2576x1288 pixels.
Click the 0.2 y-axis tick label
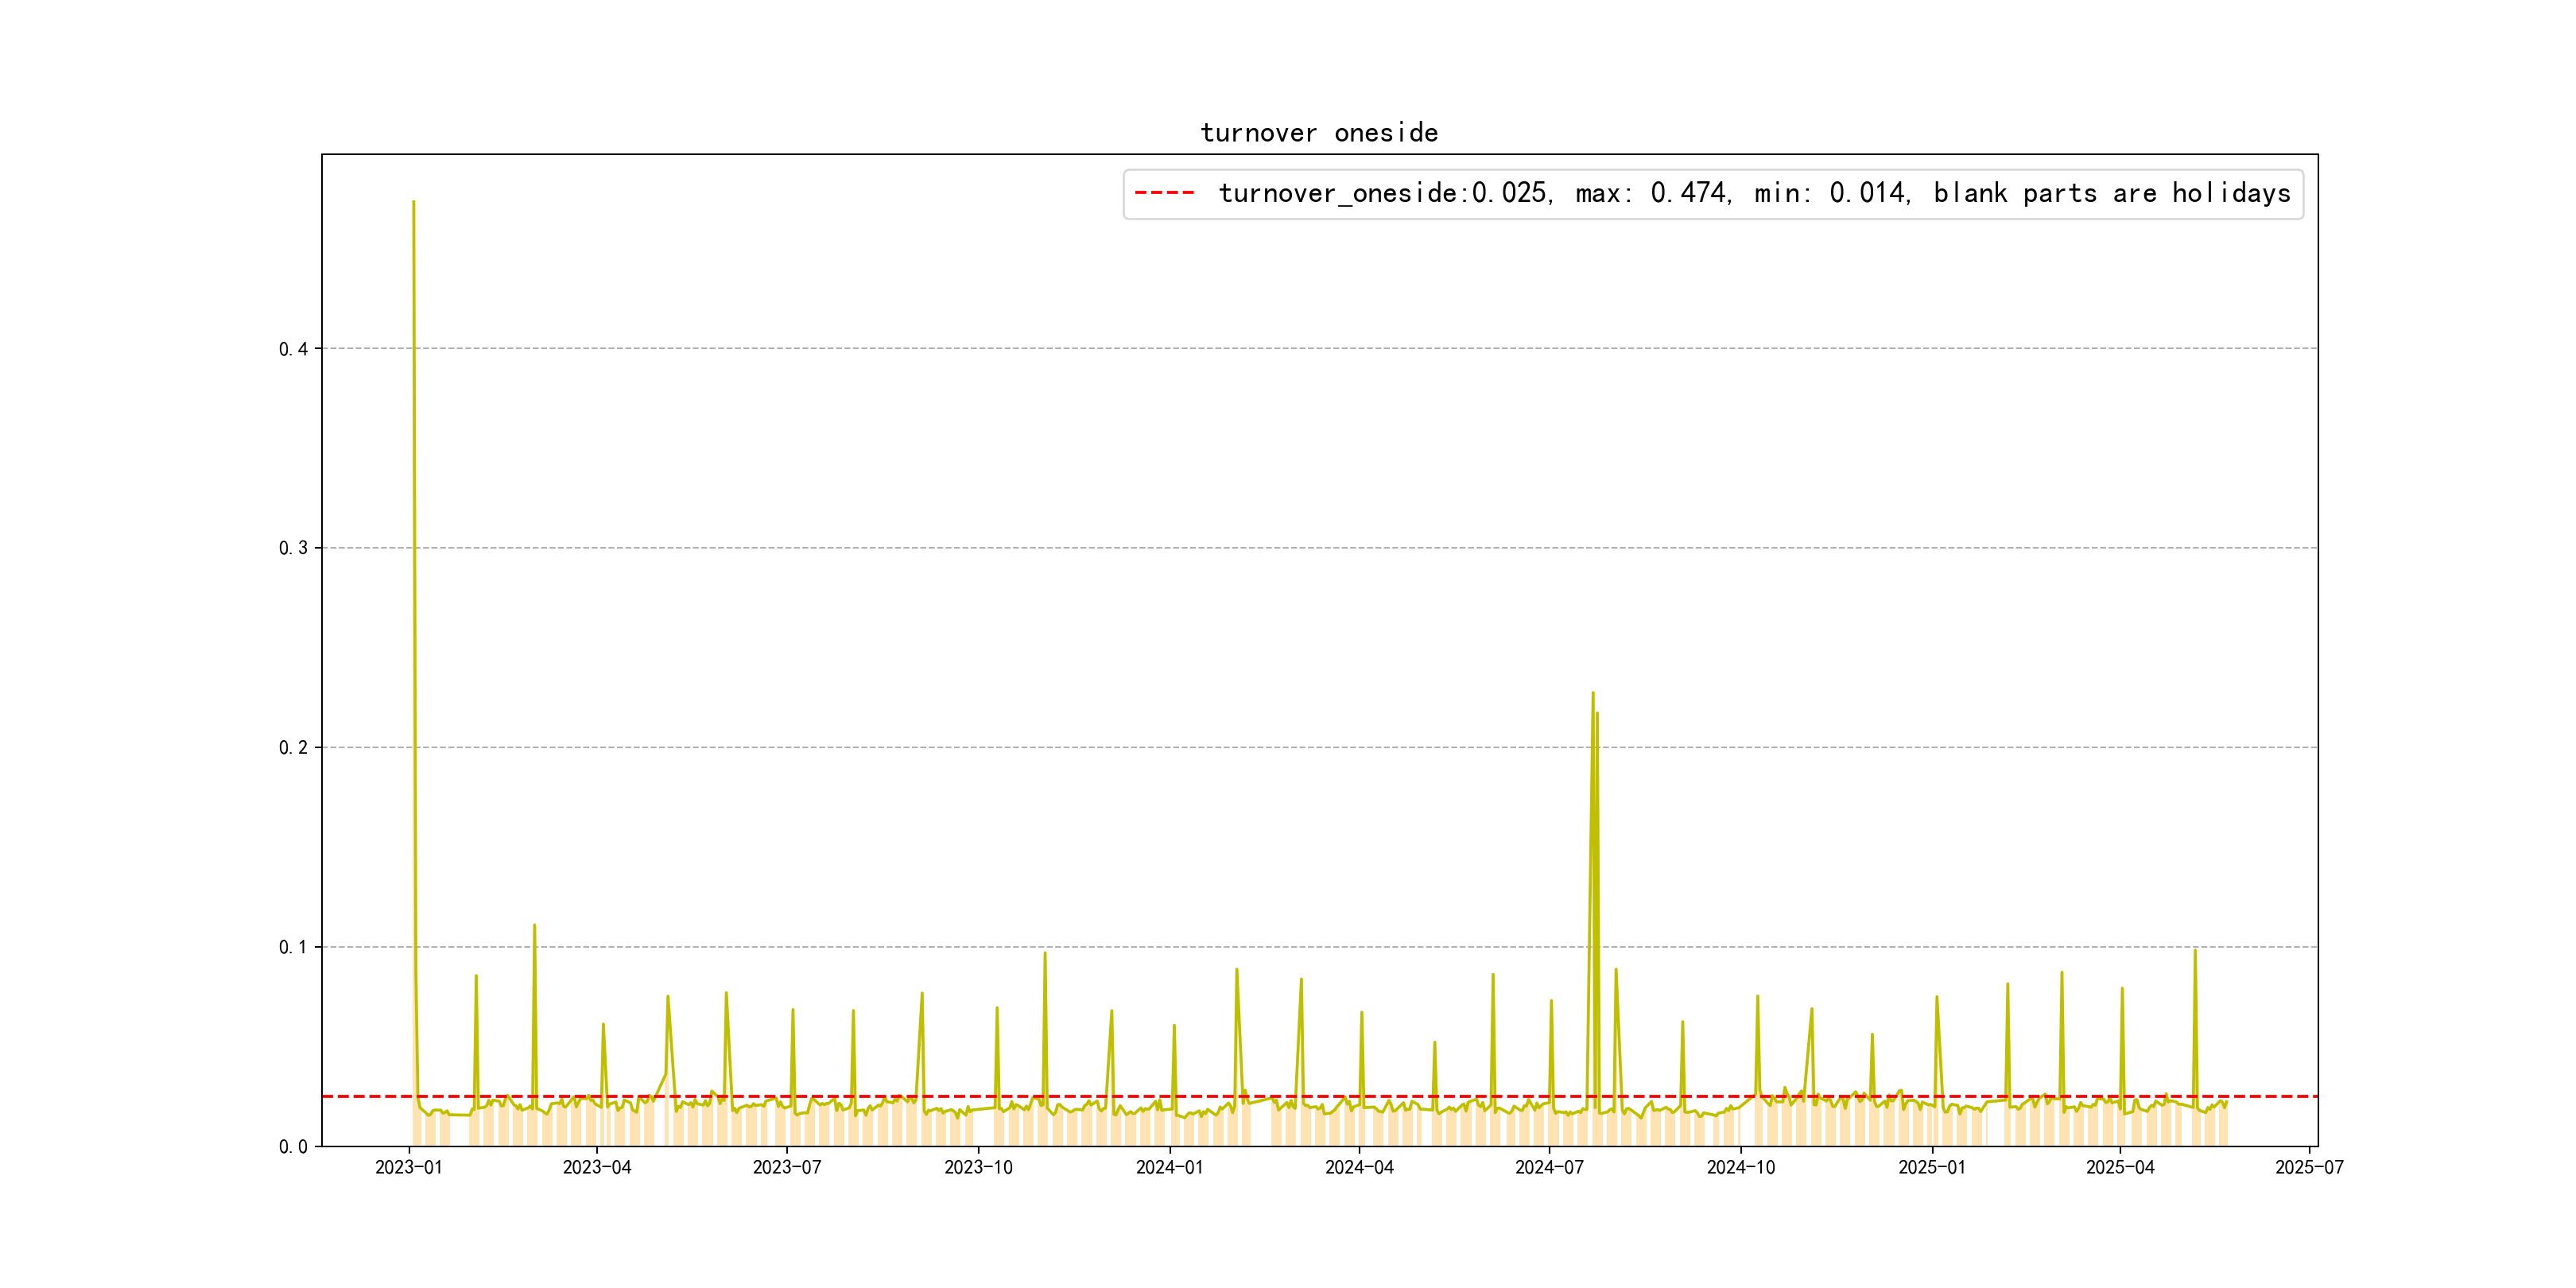point(293,748)
